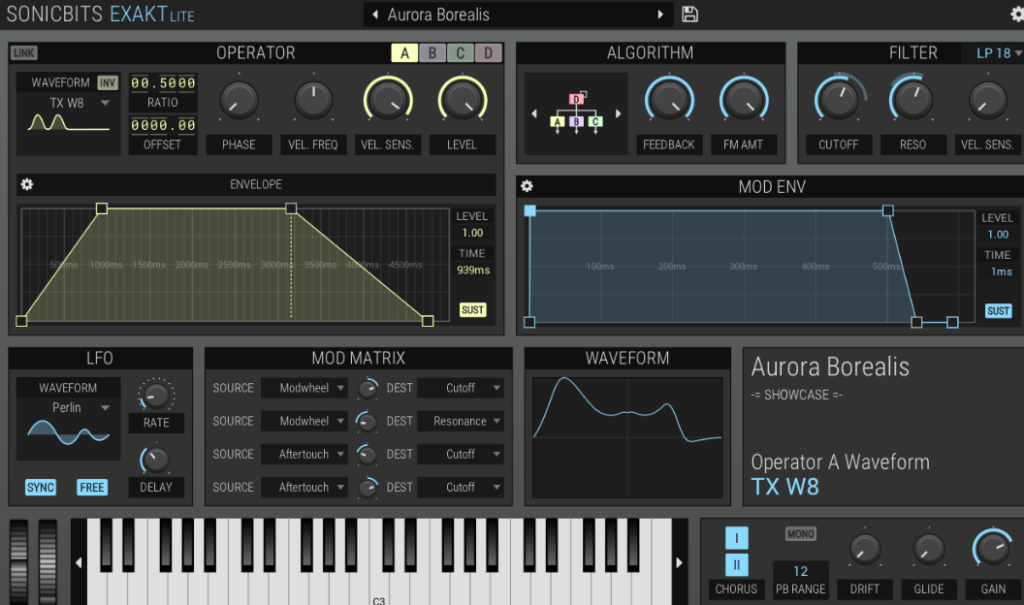Screen dimensions: 1024x605
Task: Open first Aftertouch source dropdown
Action: (x=304, y=454)
